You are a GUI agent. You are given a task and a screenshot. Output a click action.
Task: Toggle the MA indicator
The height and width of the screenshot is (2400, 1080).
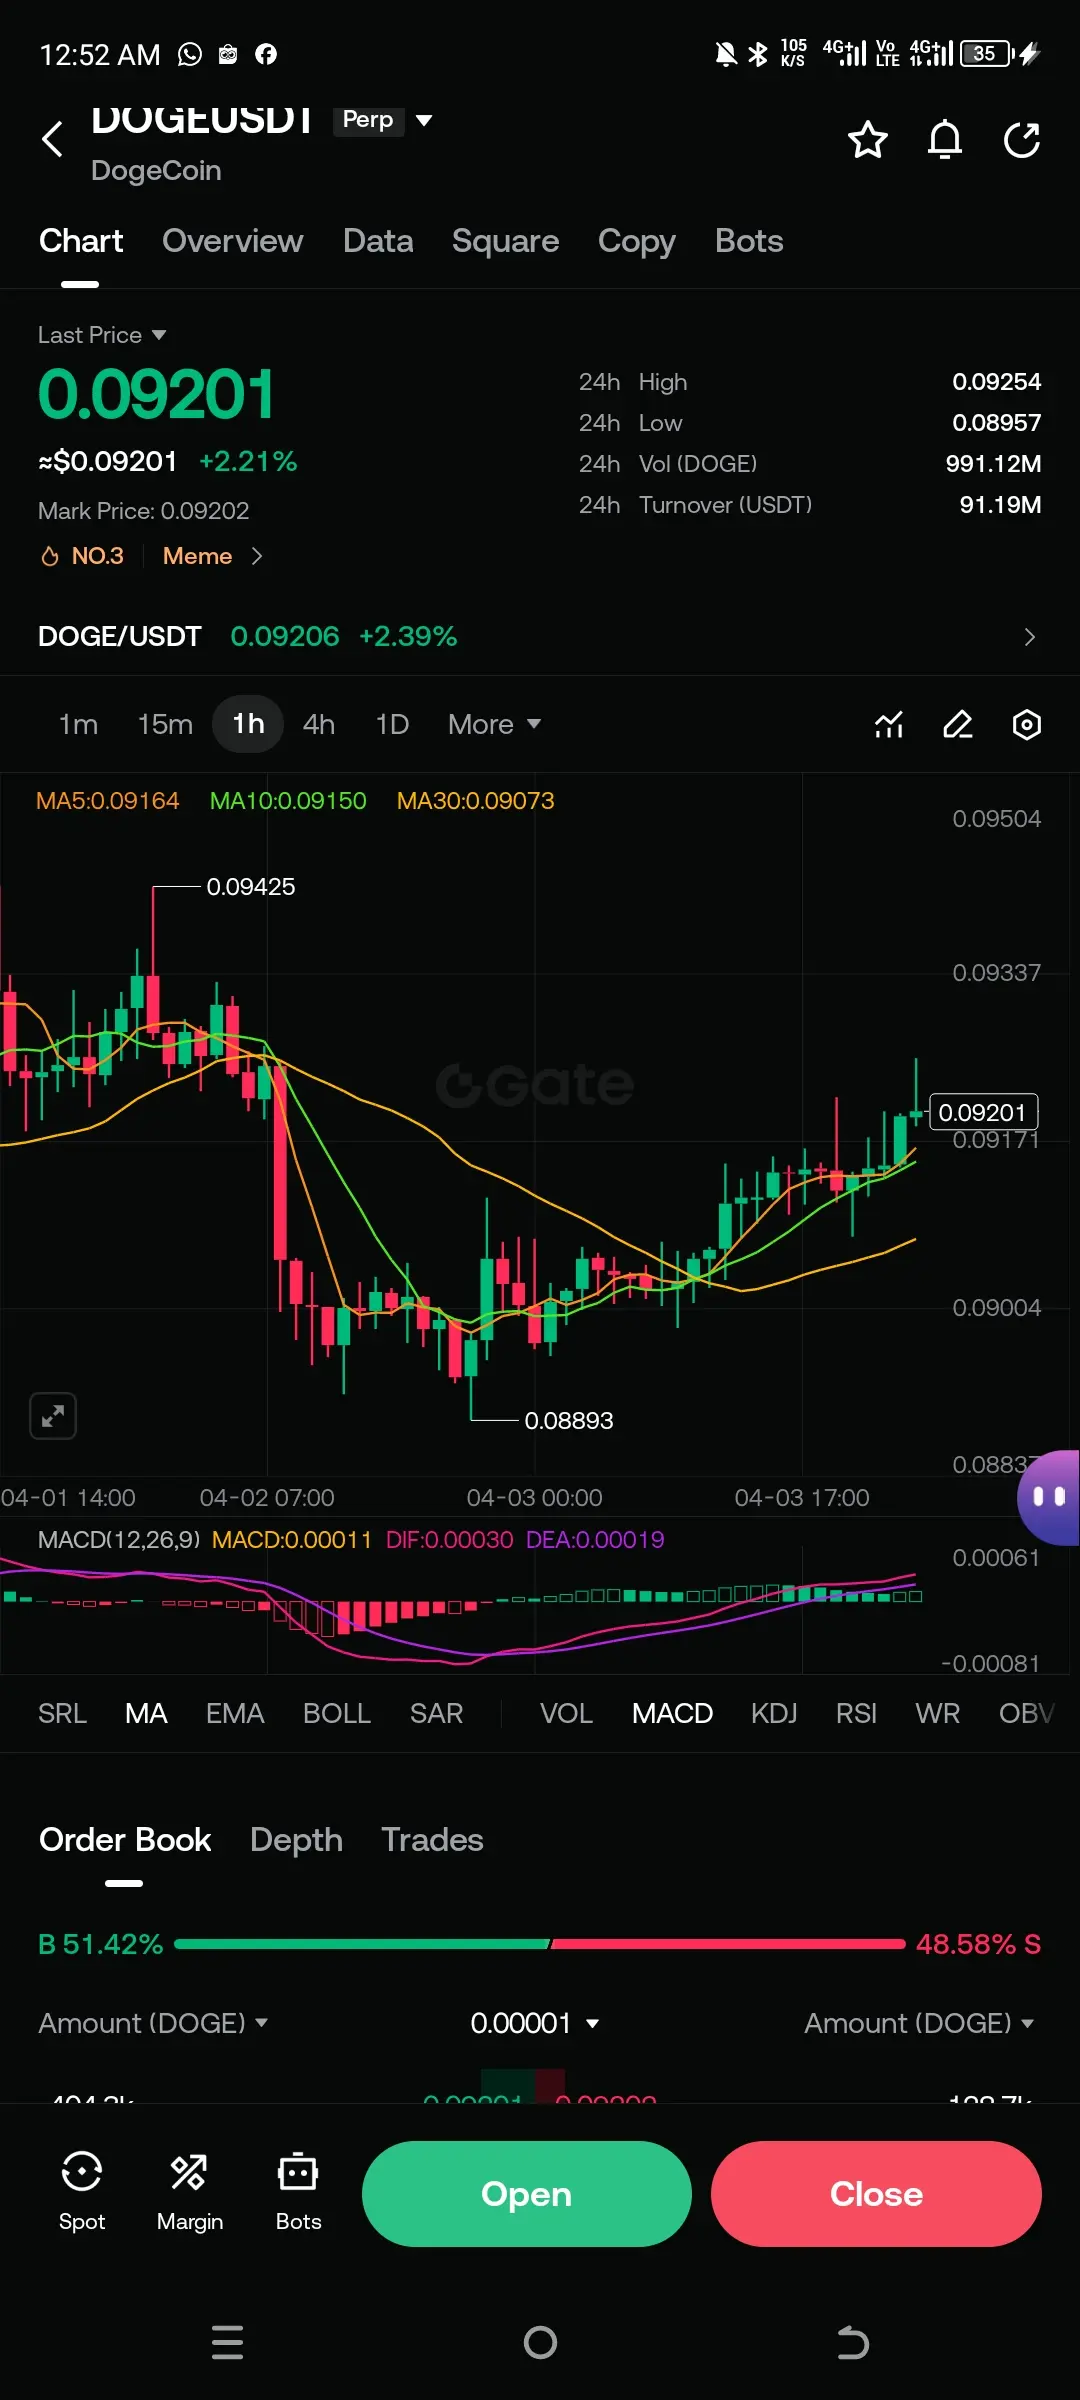click(146, 1713)
